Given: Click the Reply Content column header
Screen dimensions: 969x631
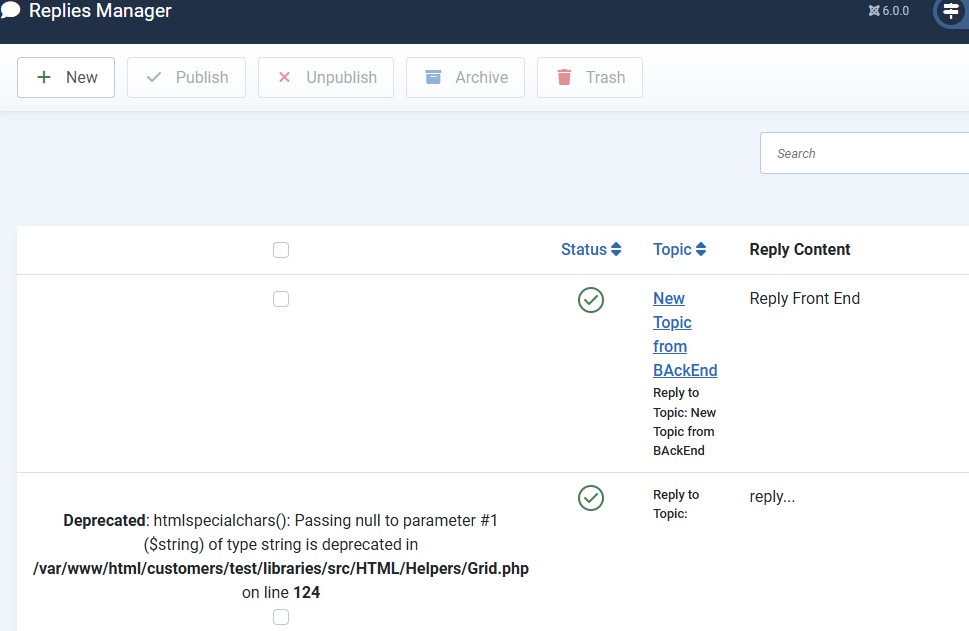Looking at the screenshot, I should [x=800, y=250].
